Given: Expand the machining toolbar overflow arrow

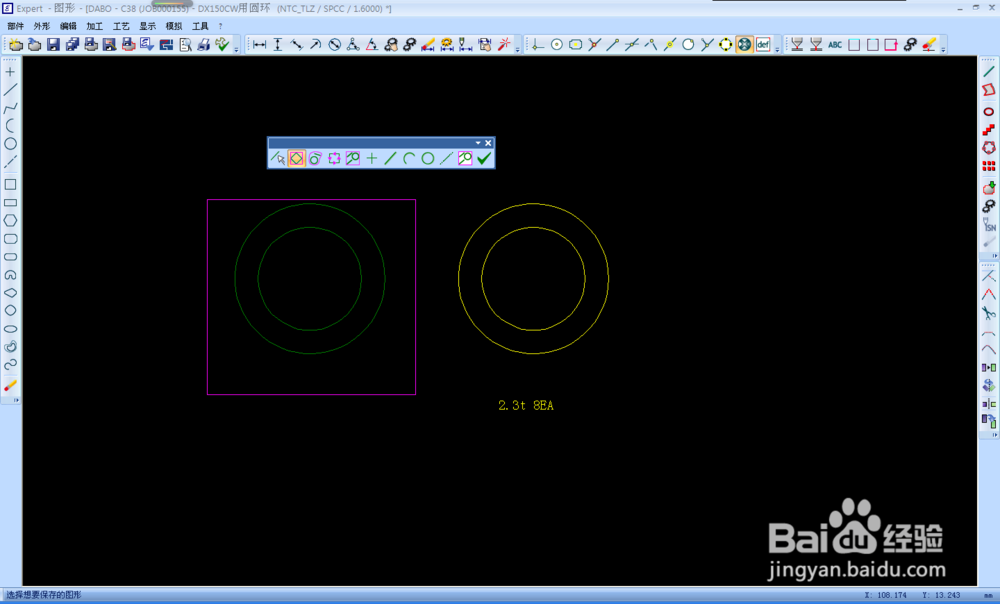Looking at the screenshot, I should coord(943,48).
